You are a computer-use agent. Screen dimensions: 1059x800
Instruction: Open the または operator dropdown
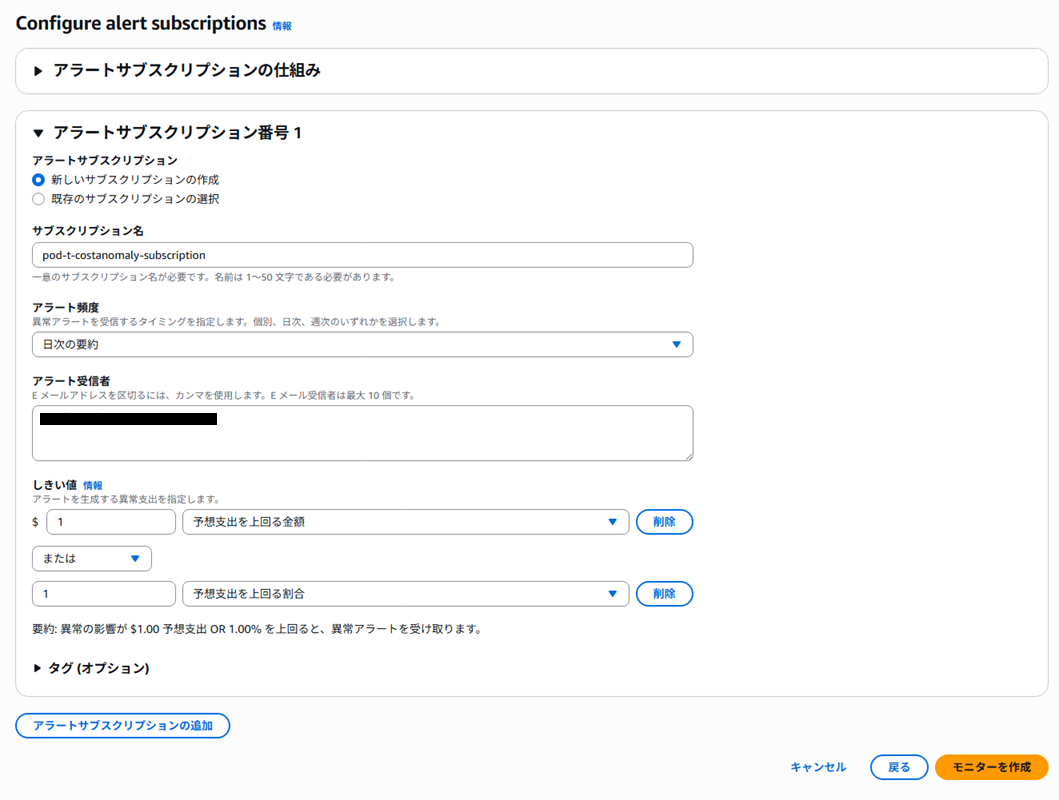pos(92,558)
